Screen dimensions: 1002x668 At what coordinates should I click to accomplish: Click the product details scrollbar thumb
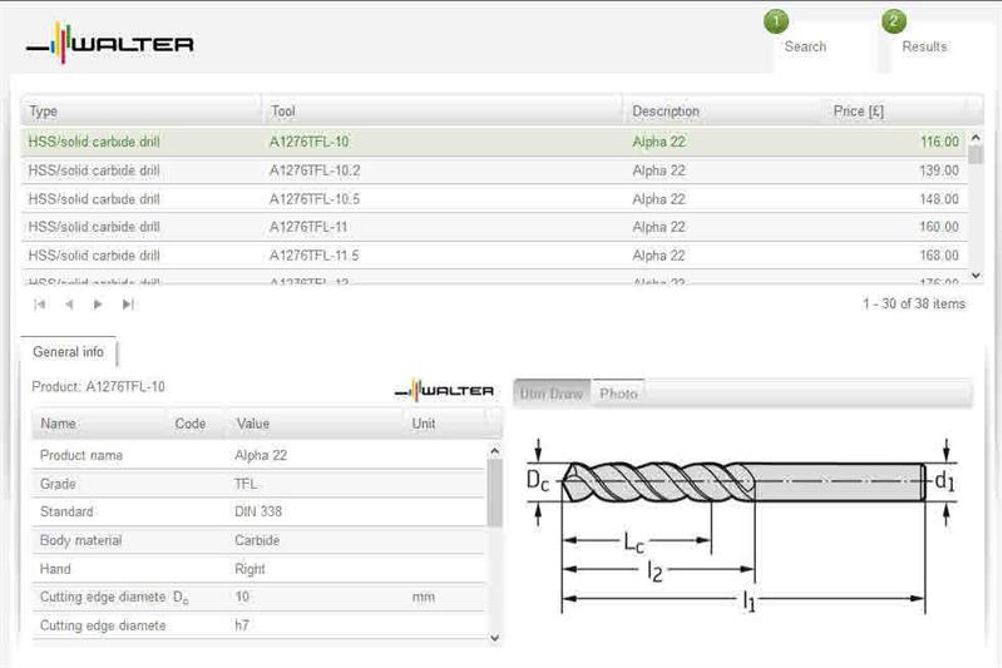495,492
